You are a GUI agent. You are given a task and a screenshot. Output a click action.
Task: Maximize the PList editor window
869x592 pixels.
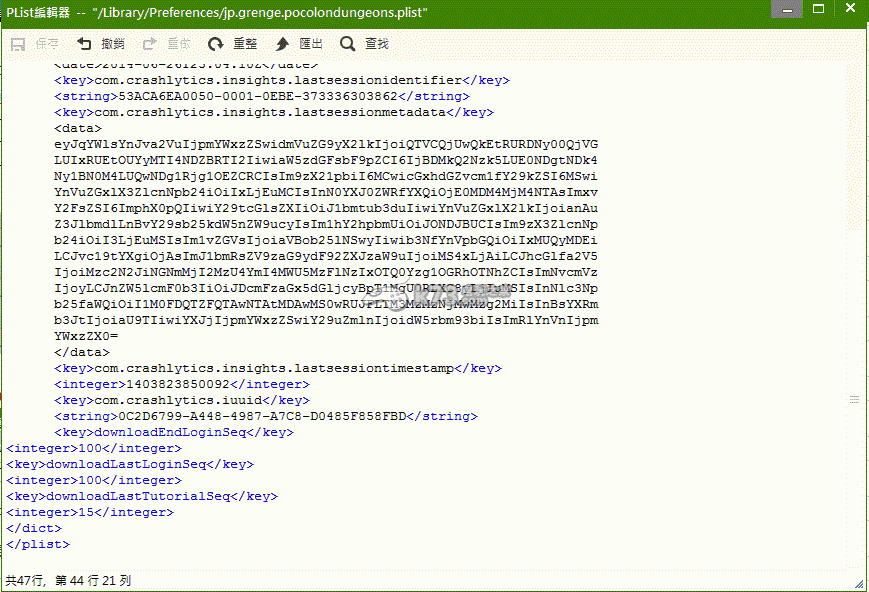coord(817,9)
